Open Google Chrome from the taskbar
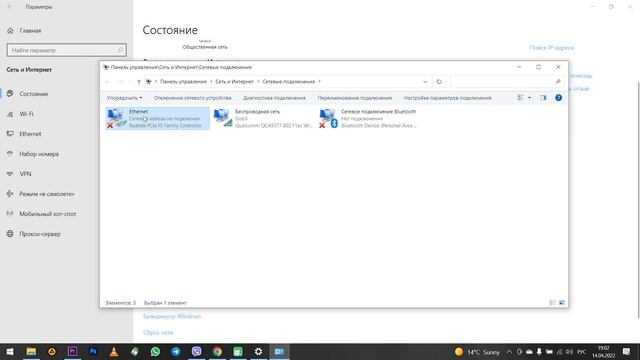 217,351
